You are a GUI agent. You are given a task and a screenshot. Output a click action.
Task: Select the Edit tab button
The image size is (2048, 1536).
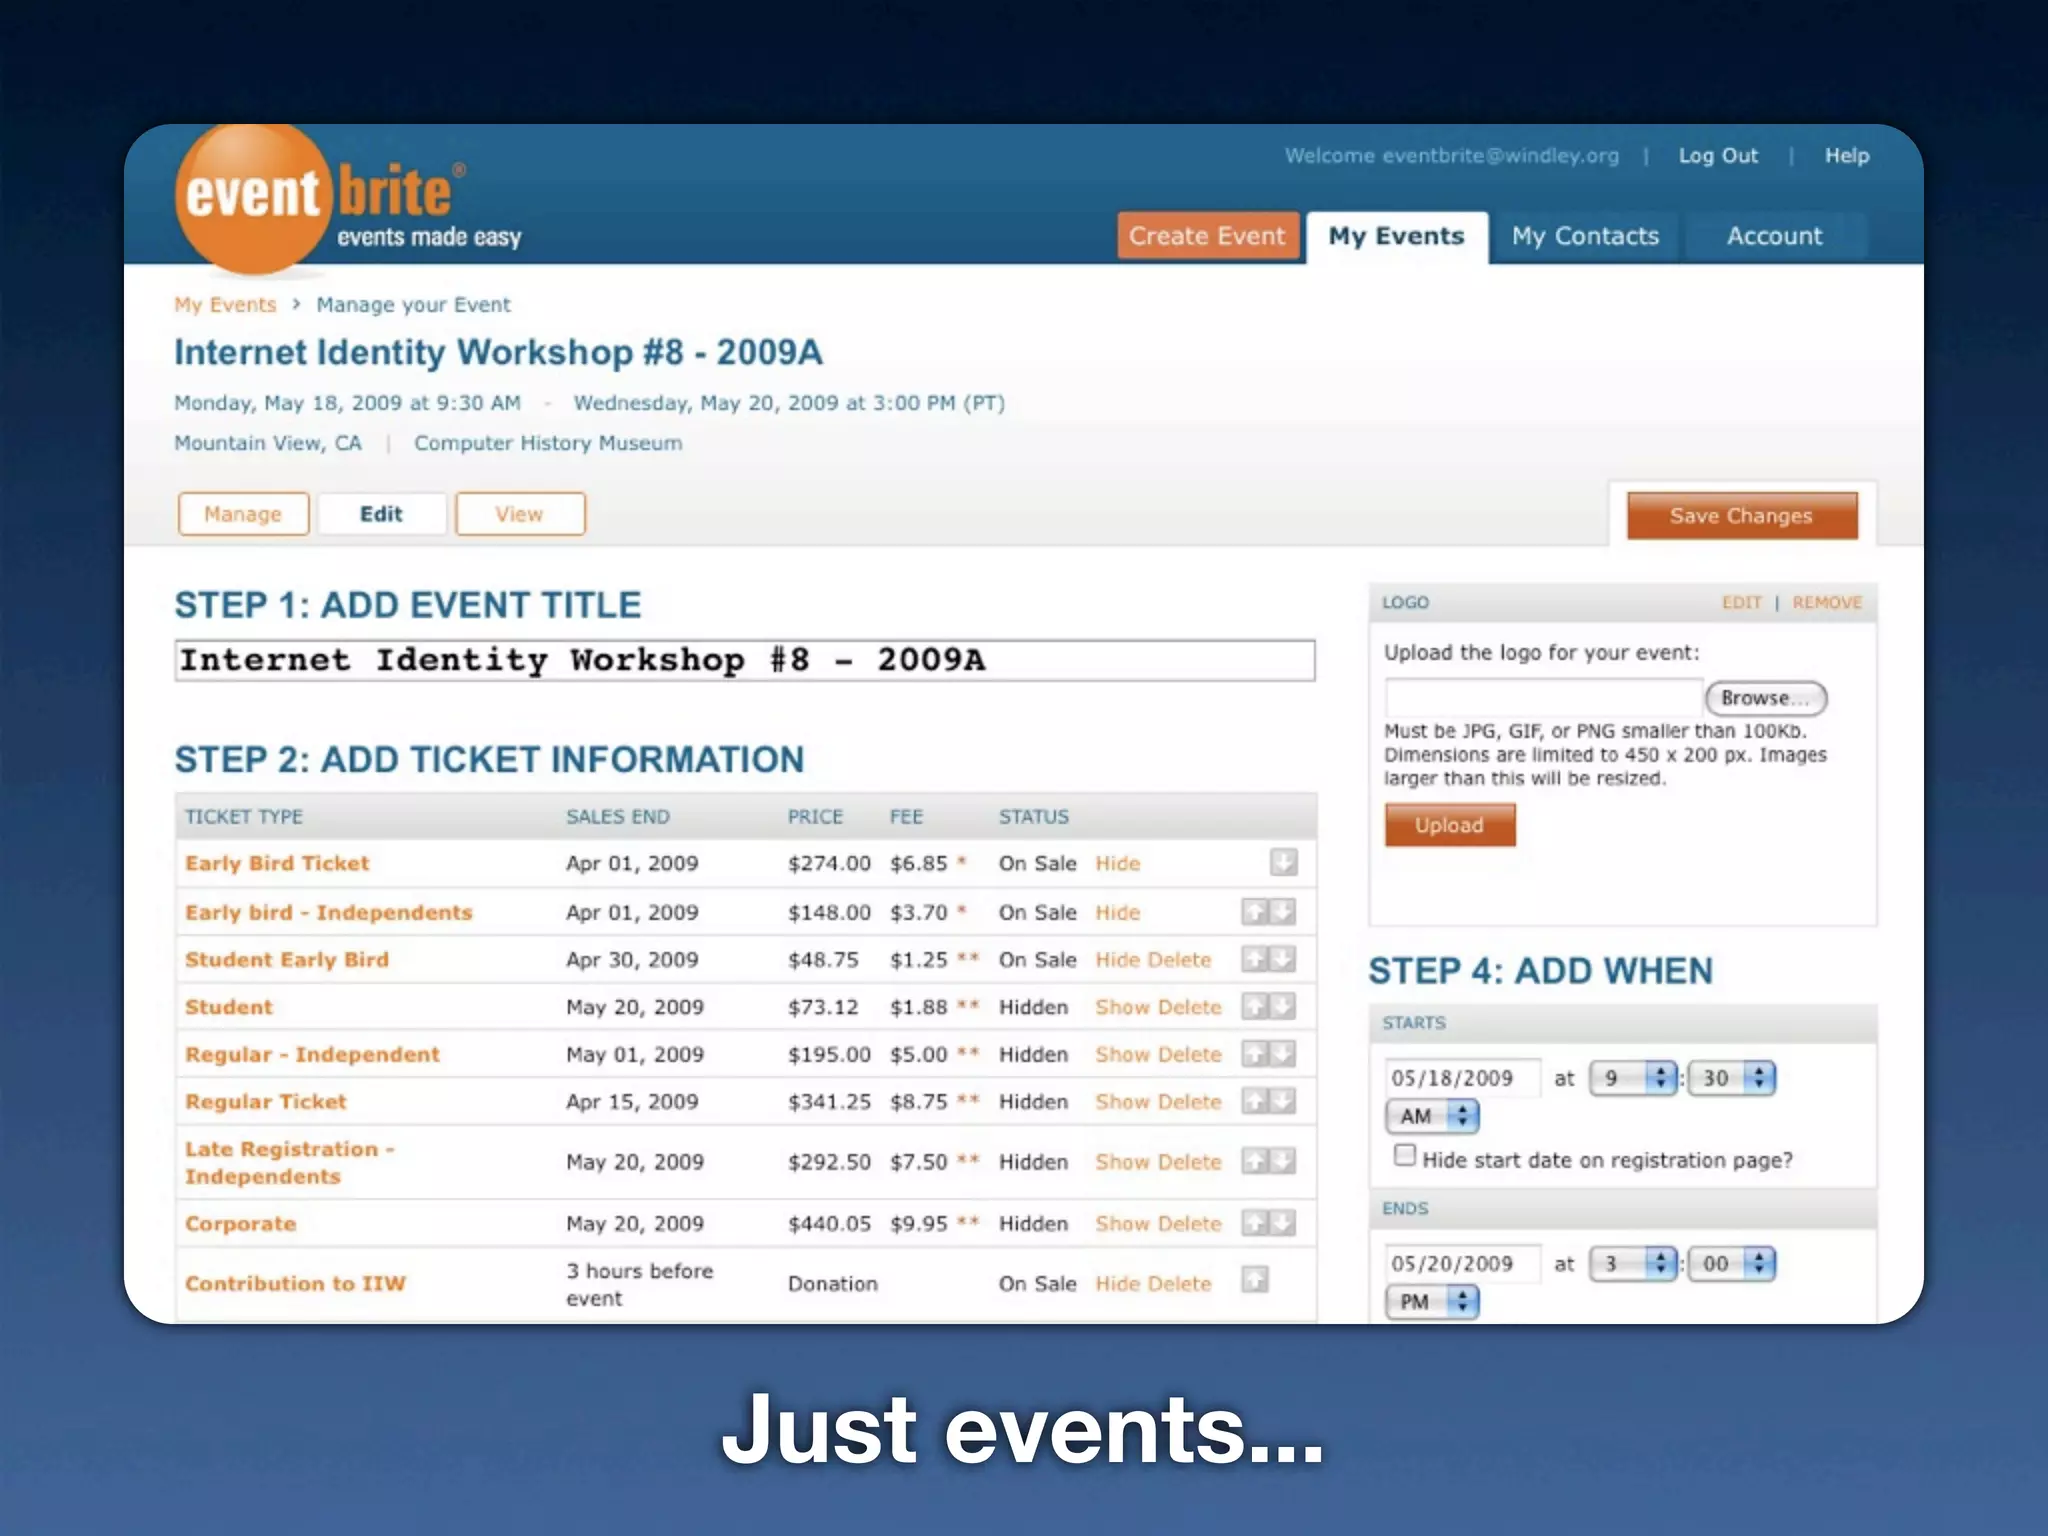click(x=381, y=514)
